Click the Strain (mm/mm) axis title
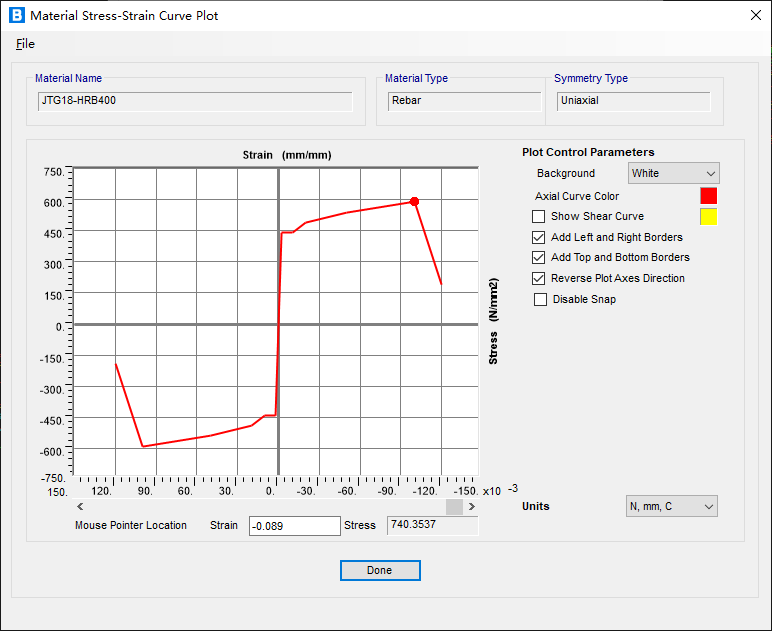 287,155
